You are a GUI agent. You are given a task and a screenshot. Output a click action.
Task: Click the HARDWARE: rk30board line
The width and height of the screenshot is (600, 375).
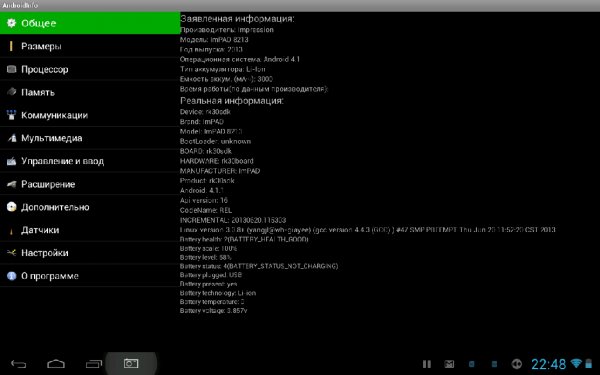[217, 161]
